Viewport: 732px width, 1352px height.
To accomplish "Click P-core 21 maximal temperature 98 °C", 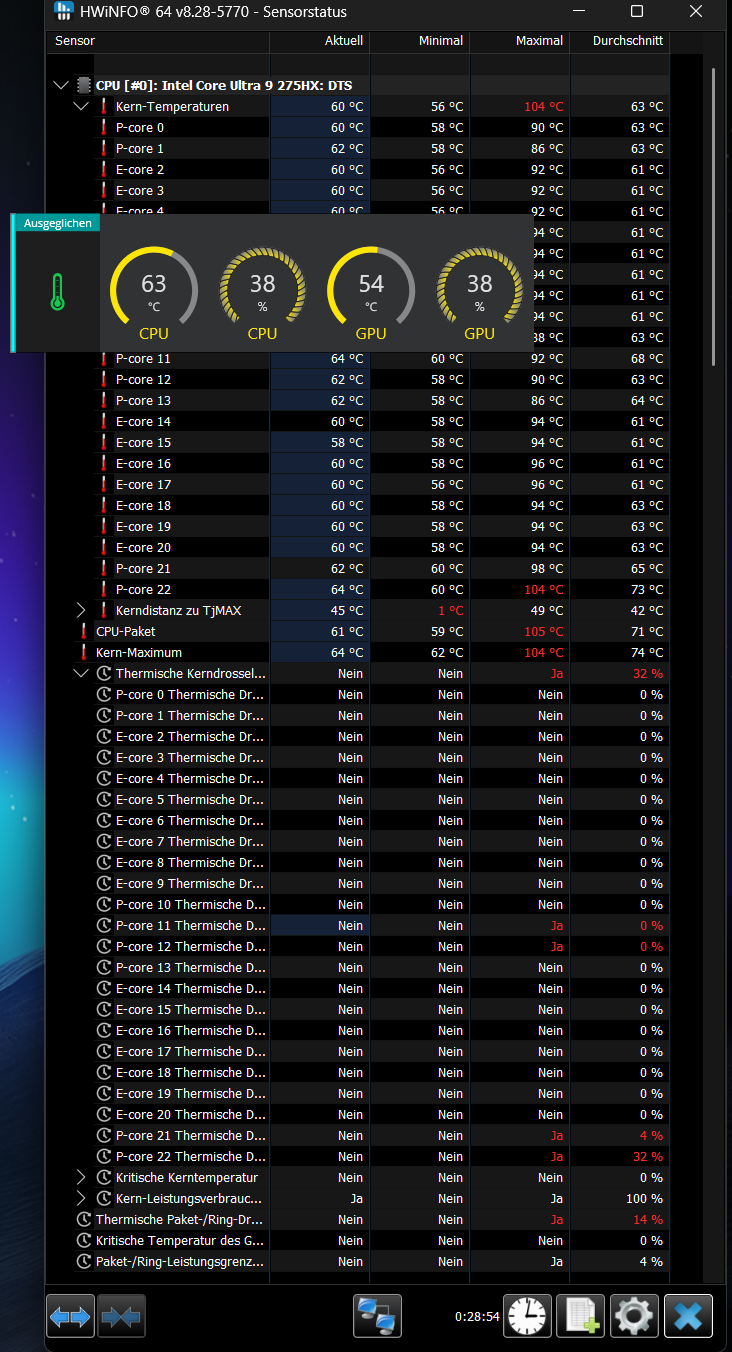I will [548, 569].
